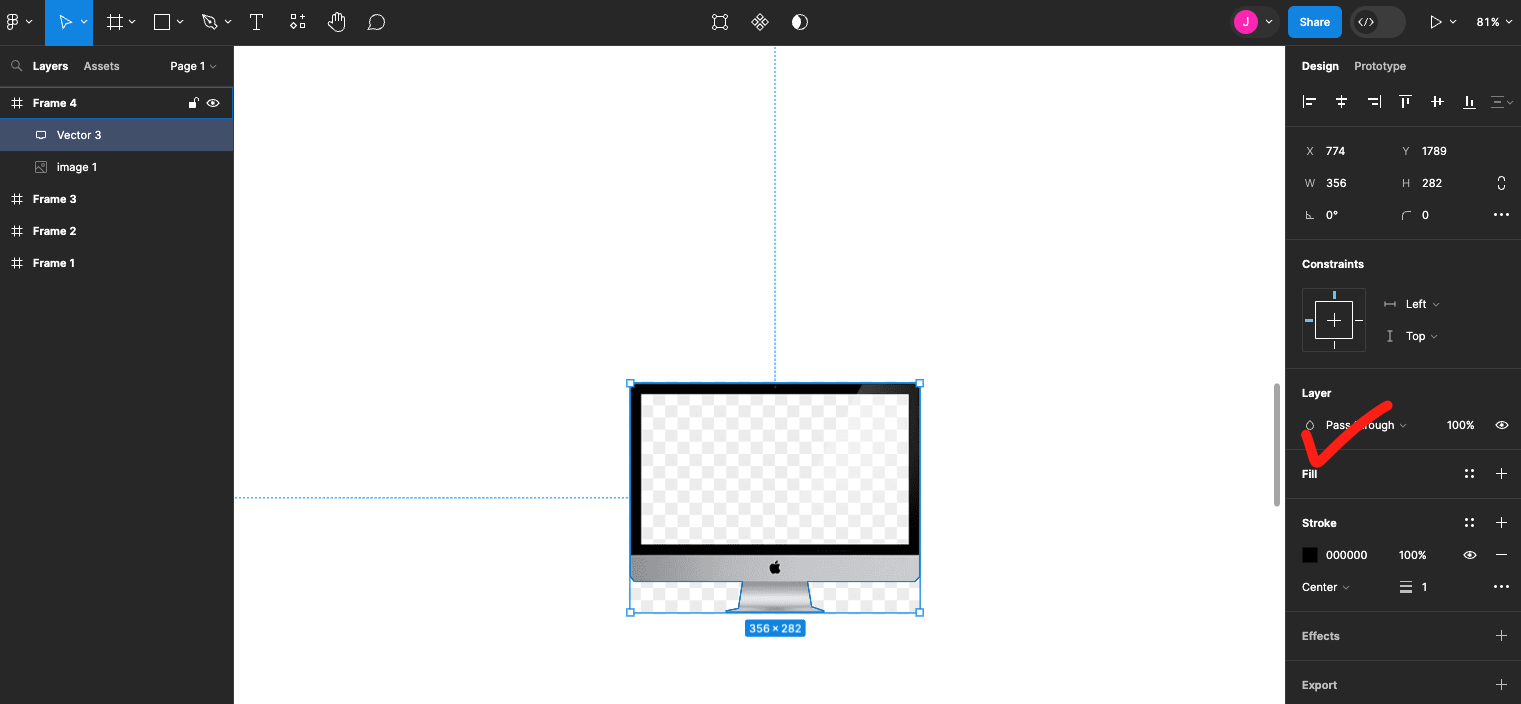
Task: Select the image 1 layer
Action: pos(116,167)
